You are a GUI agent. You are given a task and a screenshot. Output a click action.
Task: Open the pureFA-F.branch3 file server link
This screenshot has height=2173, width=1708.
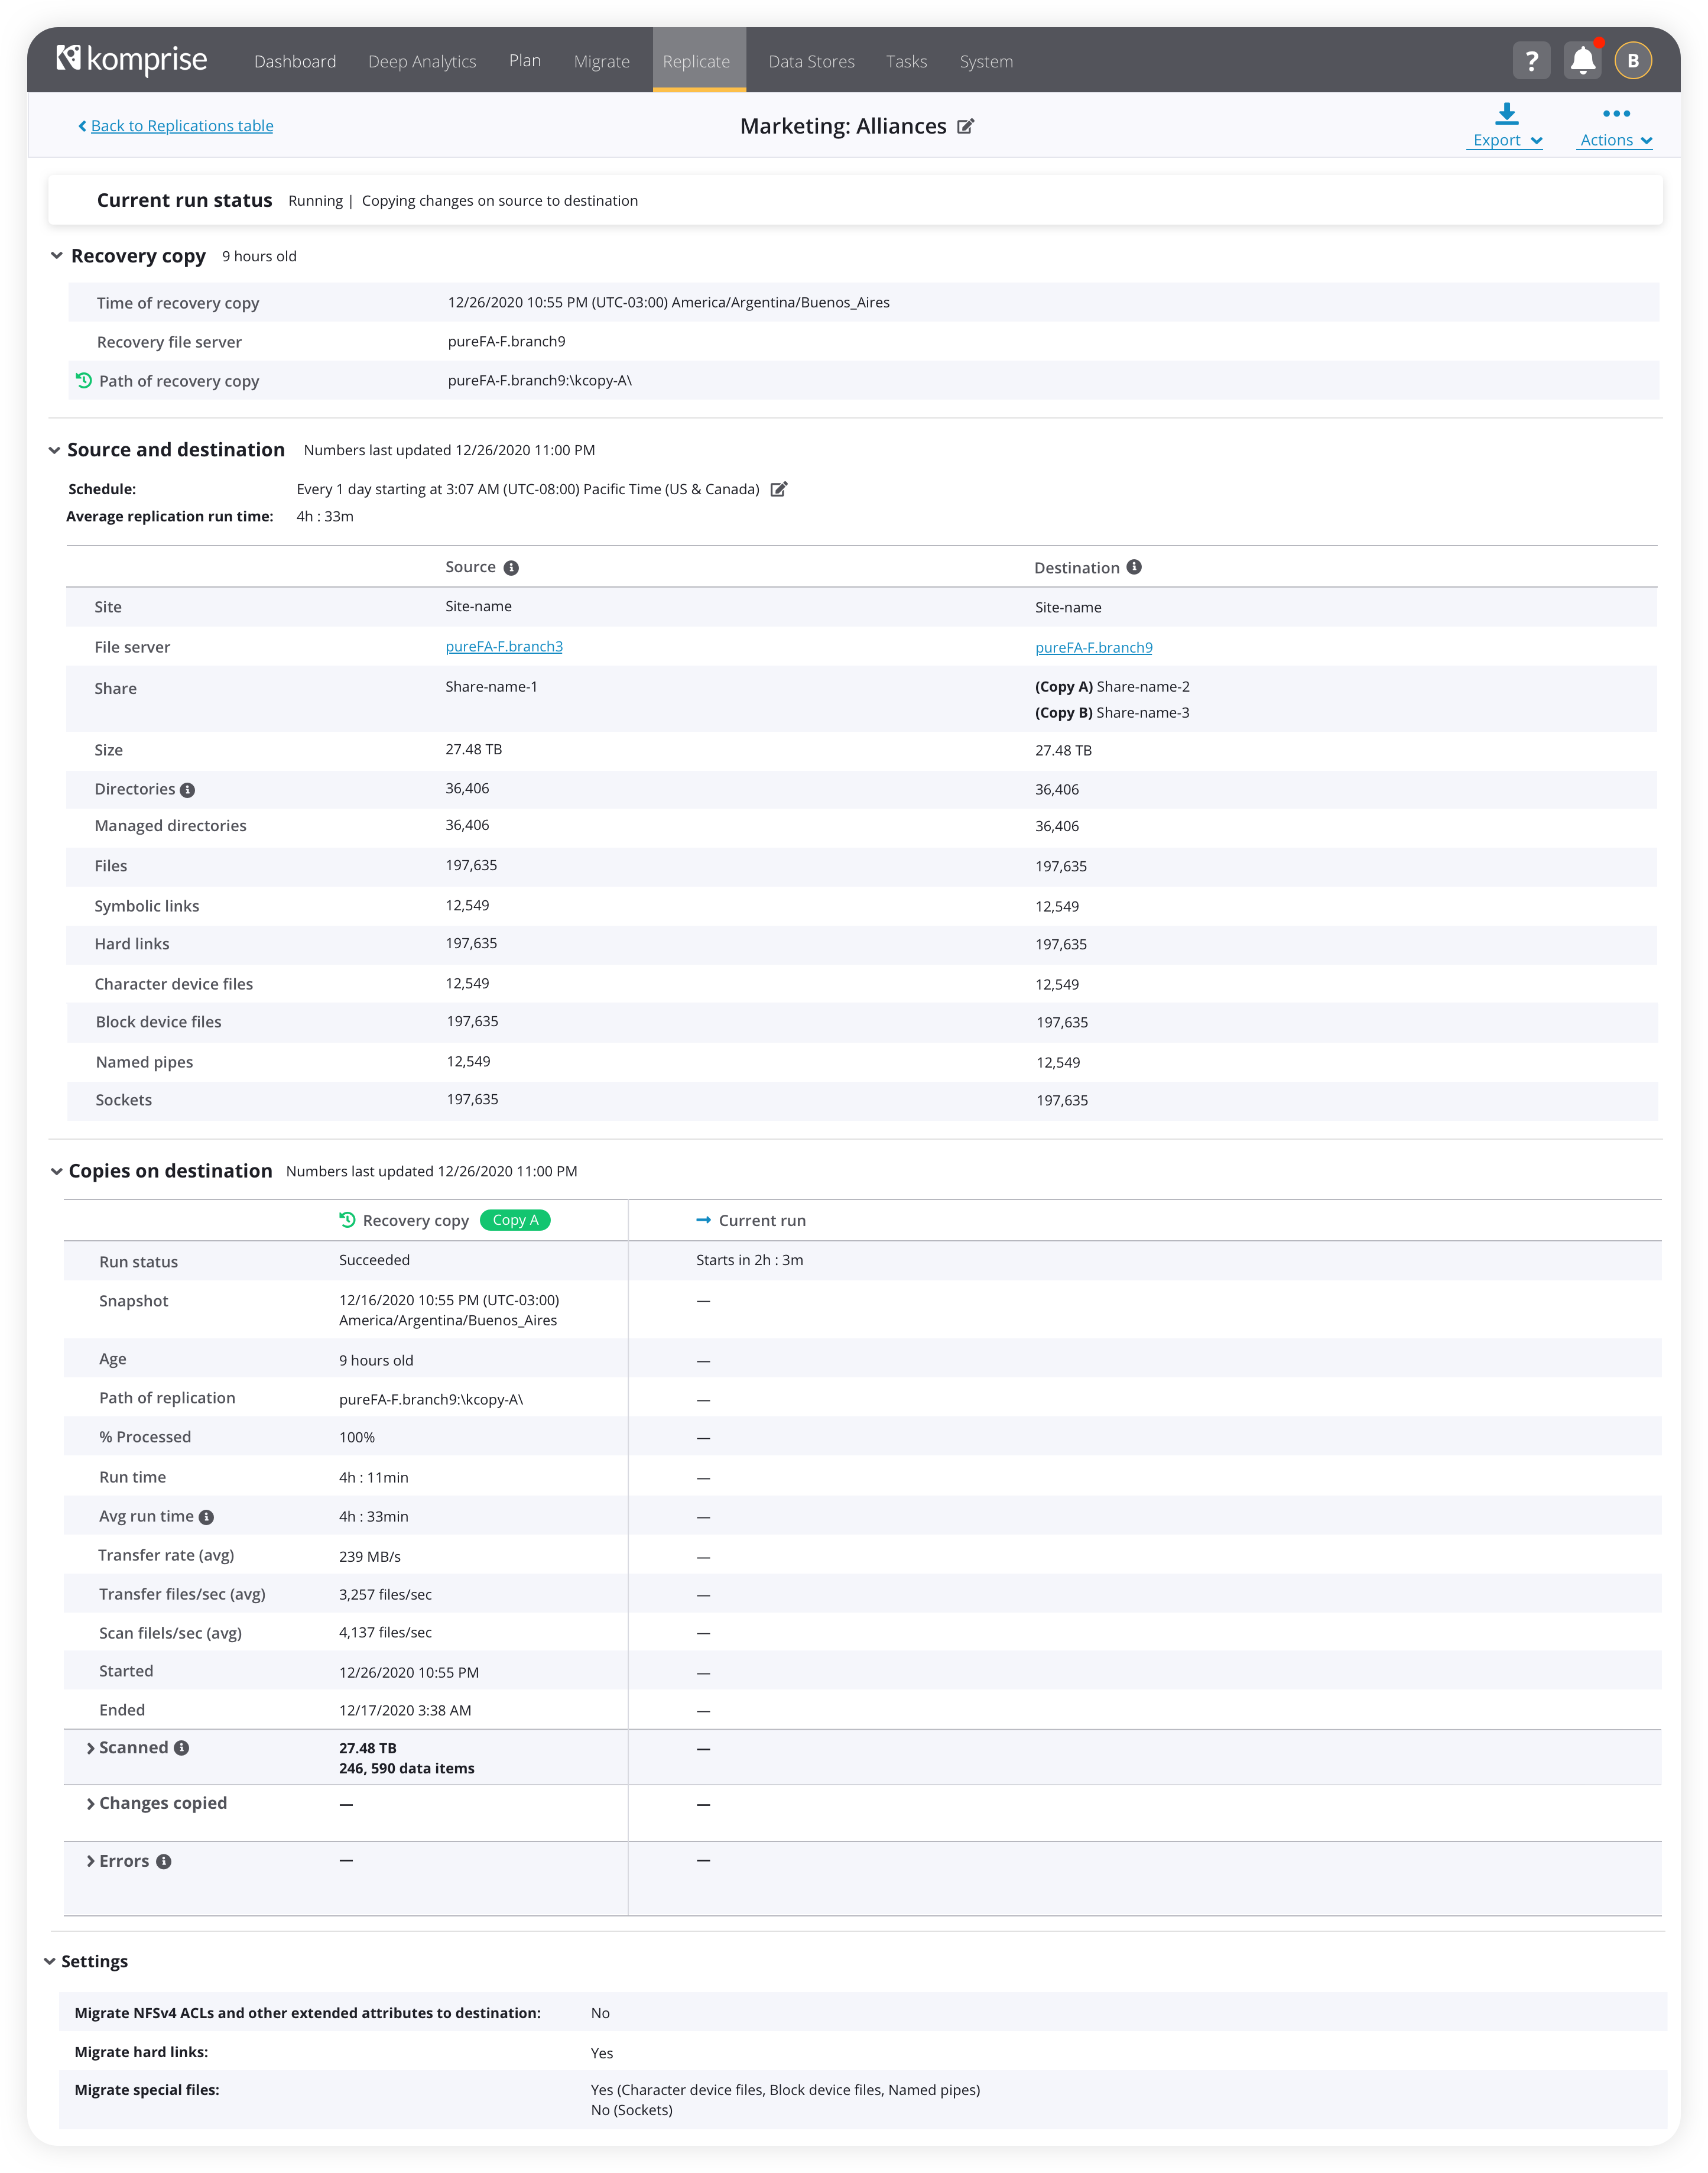[504, 647]
